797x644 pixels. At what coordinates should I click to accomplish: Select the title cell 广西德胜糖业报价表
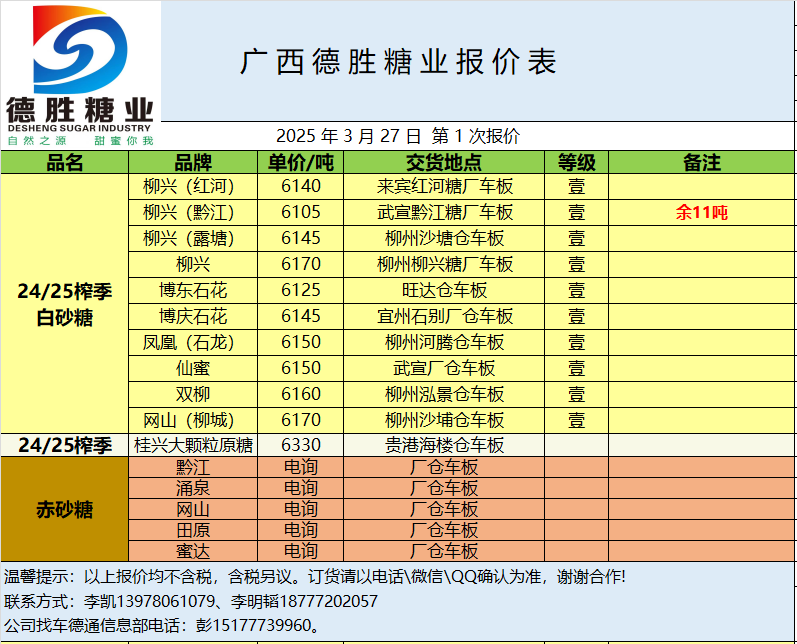(x=398, y=62)
